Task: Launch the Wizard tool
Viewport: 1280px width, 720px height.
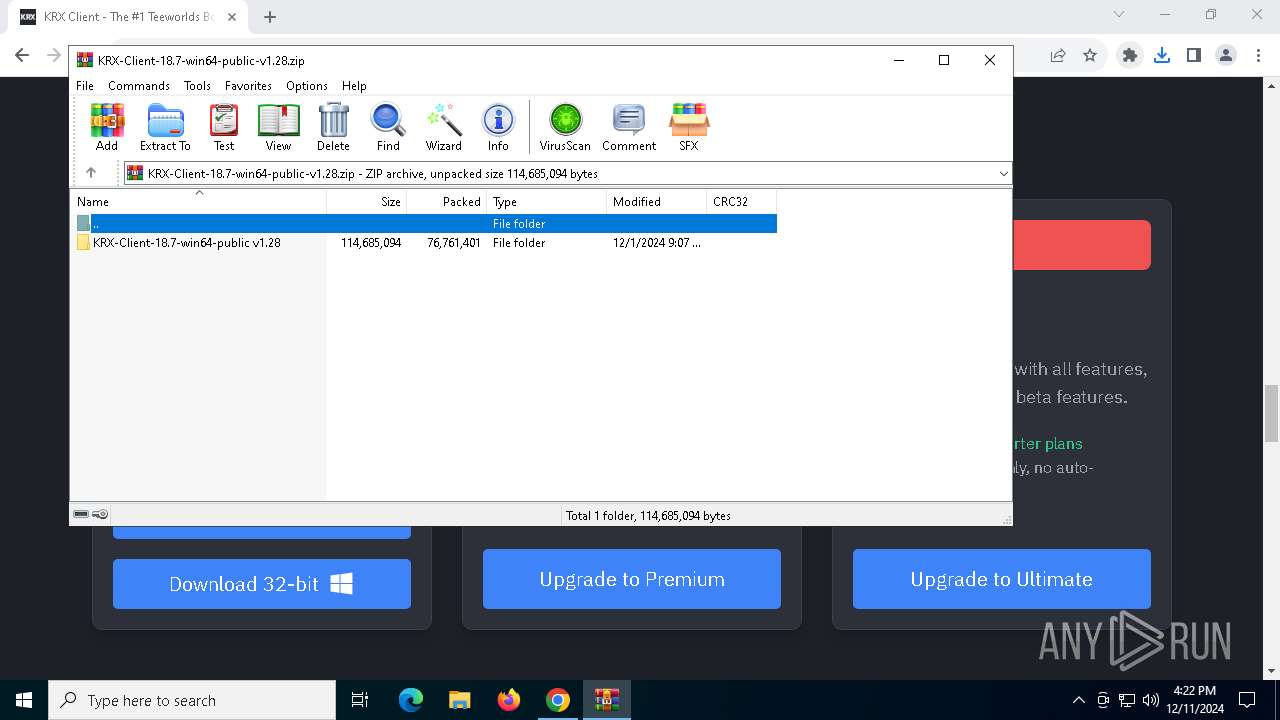Action: tap(444, 127)
